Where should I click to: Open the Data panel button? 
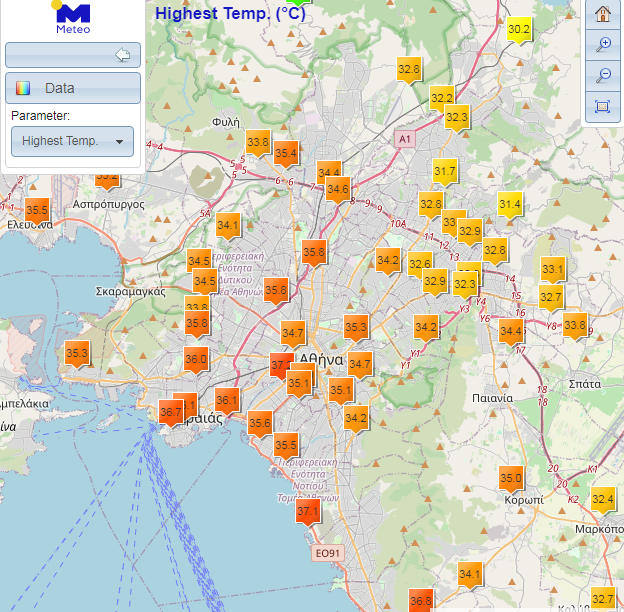pyautogui.click(x=72, y=88)
